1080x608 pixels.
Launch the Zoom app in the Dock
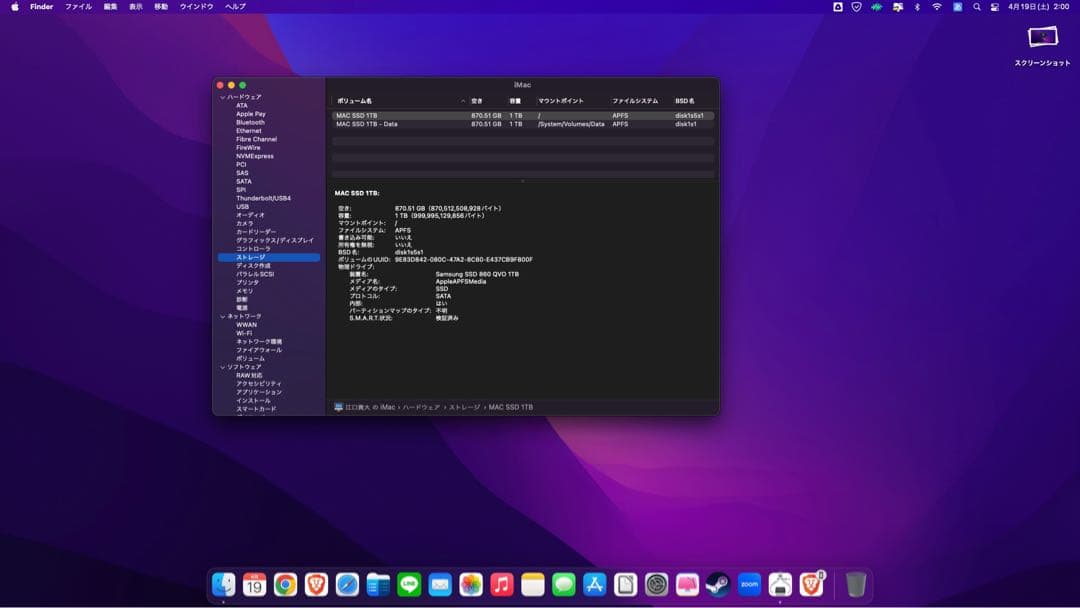750,585
